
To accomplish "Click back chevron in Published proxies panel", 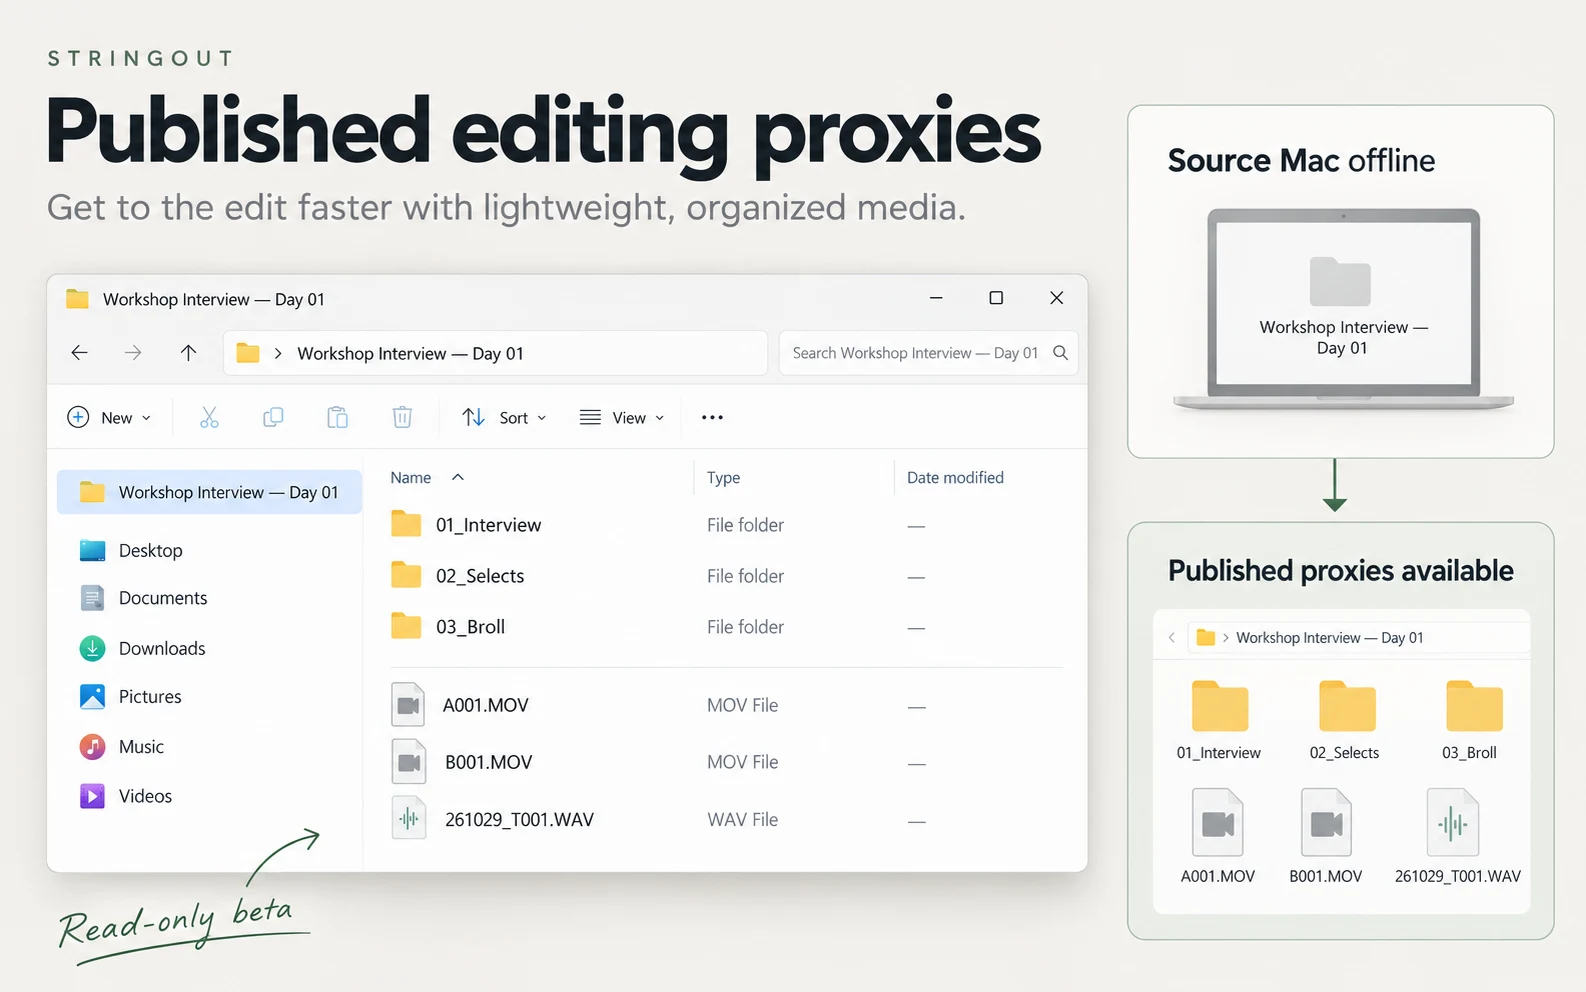I will (x=1171, y=637).
